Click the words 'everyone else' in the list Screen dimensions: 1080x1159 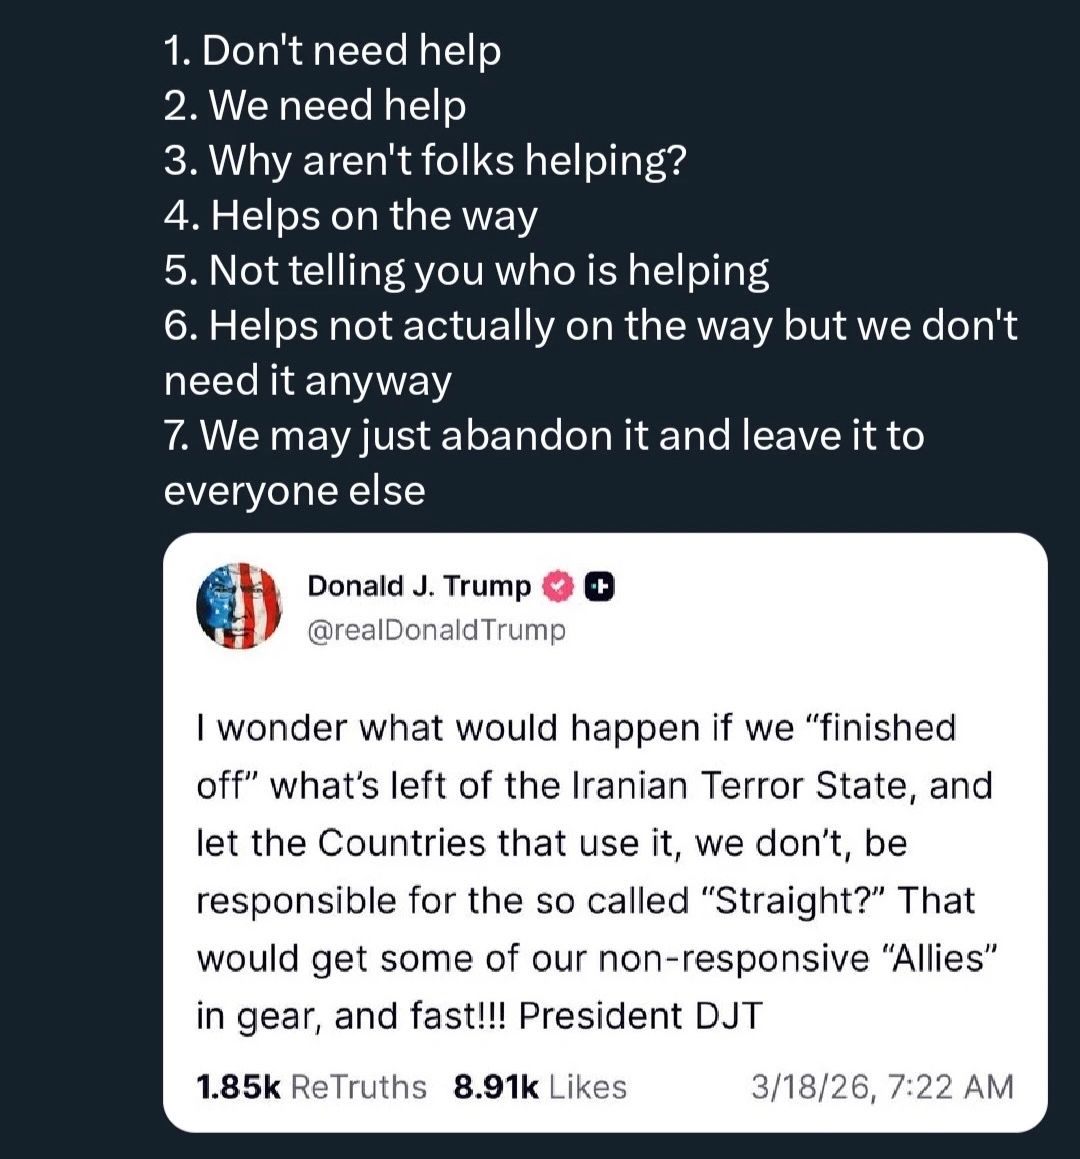294,491
